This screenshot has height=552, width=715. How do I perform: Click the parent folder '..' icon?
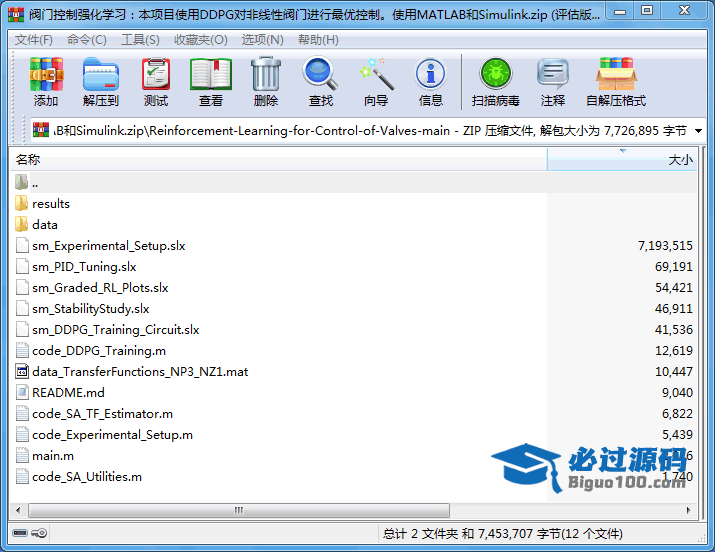tap(21, 182)
